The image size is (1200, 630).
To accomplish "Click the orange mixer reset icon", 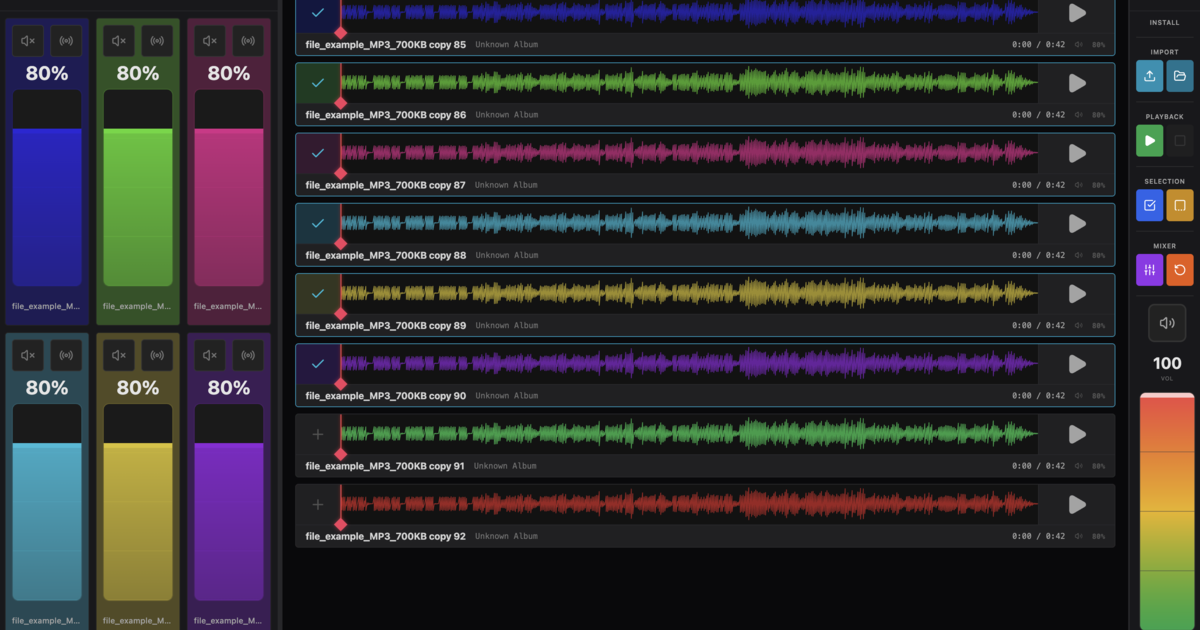I will coord(1179,270).
